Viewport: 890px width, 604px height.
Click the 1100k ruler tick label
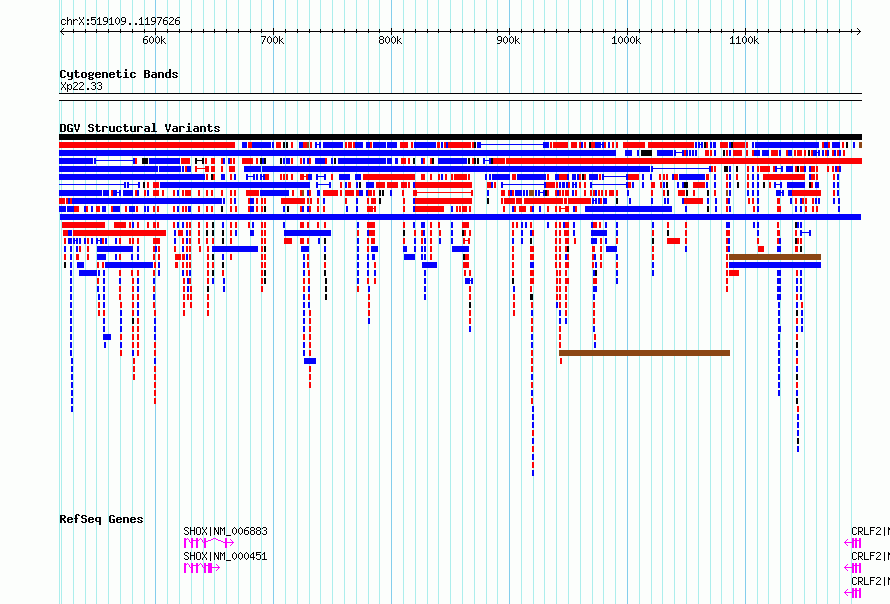coord(744,40)
